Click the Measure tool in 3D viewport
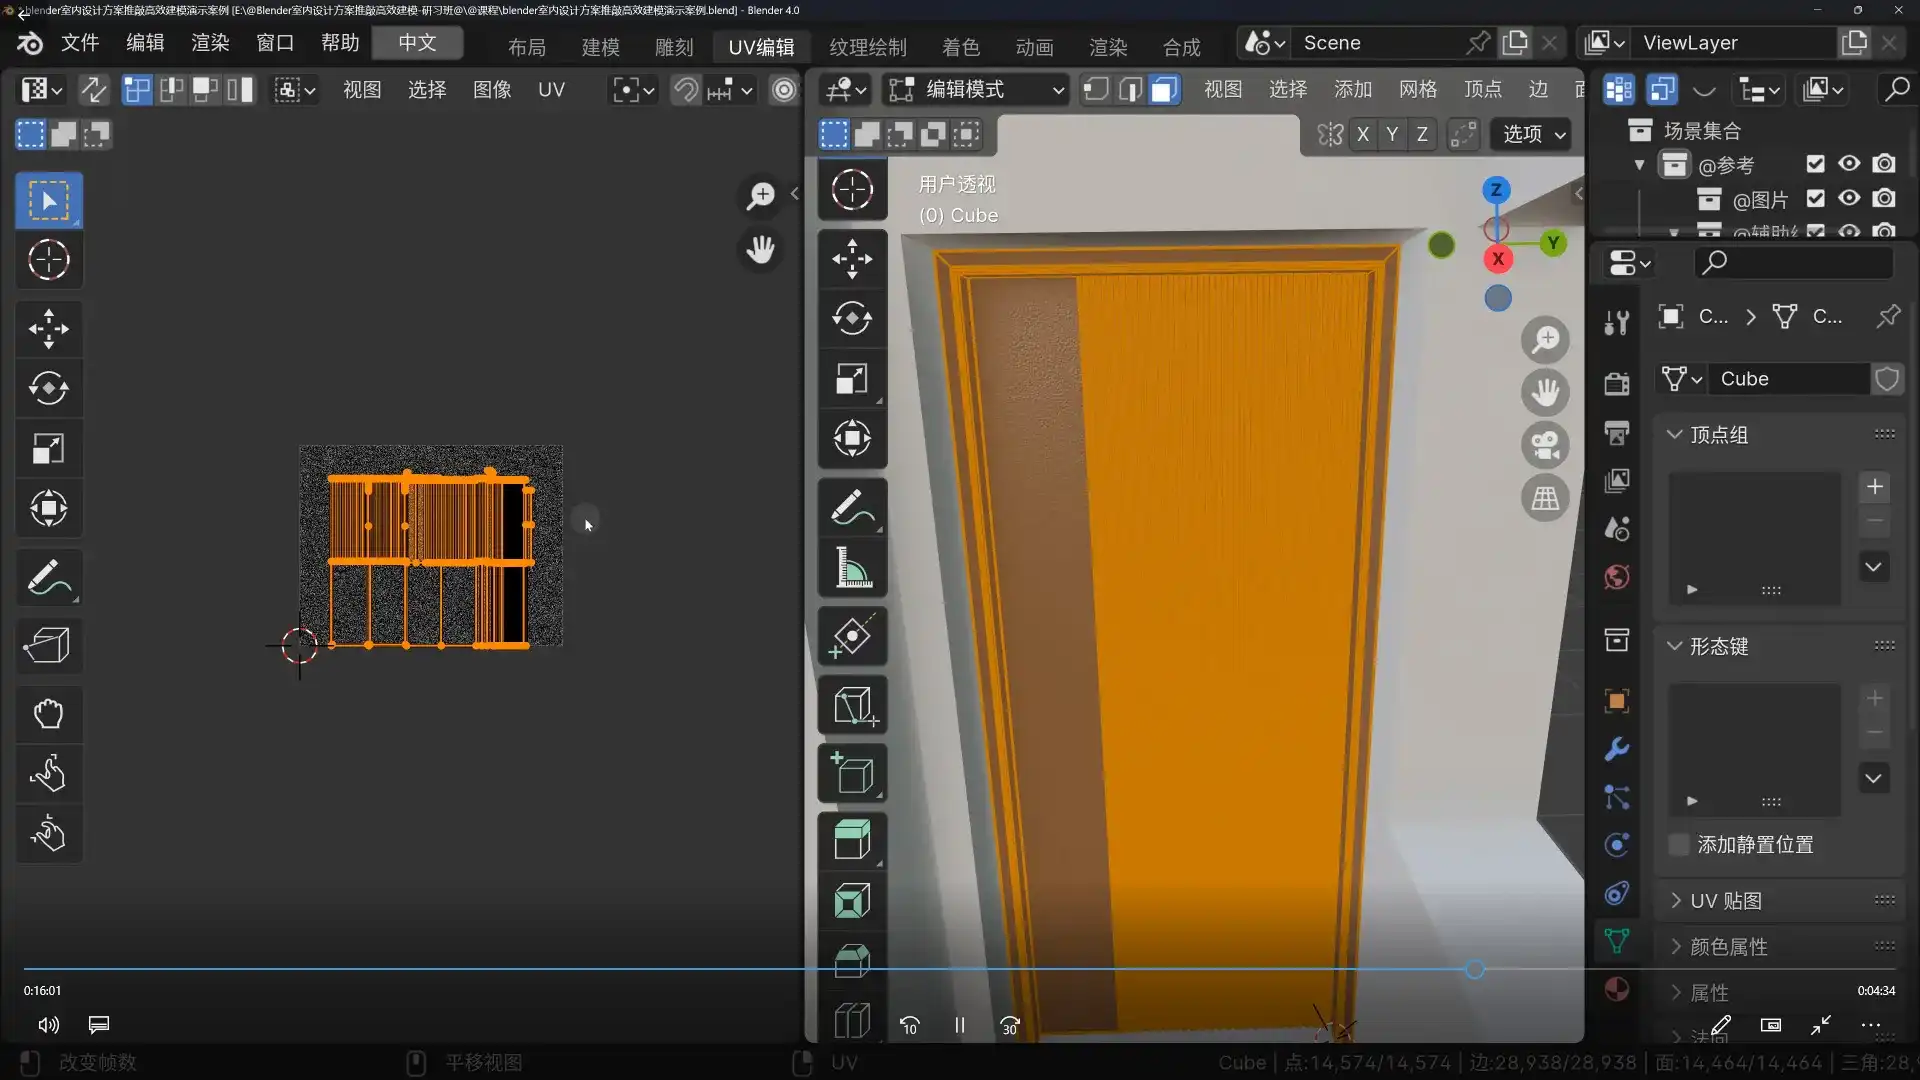Viewport: 1920px width, 1080px height. point(852,568)
